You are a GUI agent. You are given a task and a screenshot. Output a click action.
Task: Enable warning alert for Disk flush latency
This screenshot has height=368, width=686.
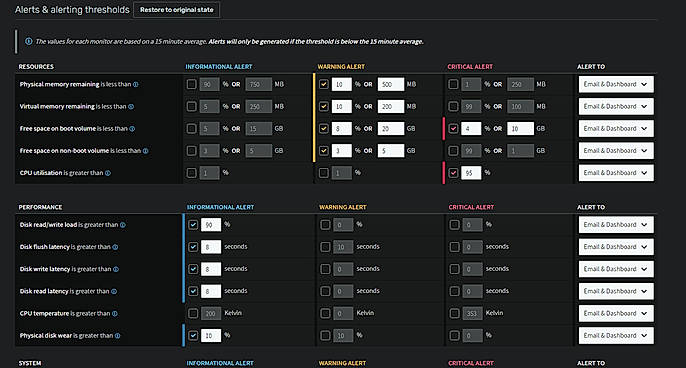pyautogui.click(x=325, y=247)
